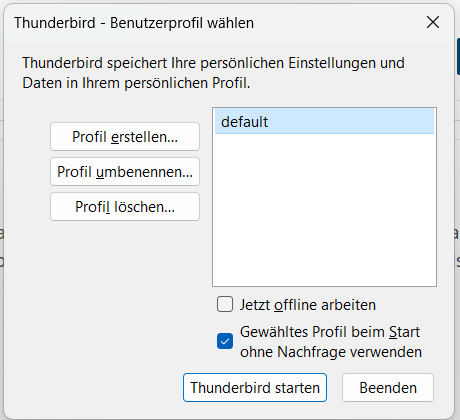460x420 pixels.
Task: Uncheck the blue Gewähltes Profil checkbox
Action: coord(225,341)
